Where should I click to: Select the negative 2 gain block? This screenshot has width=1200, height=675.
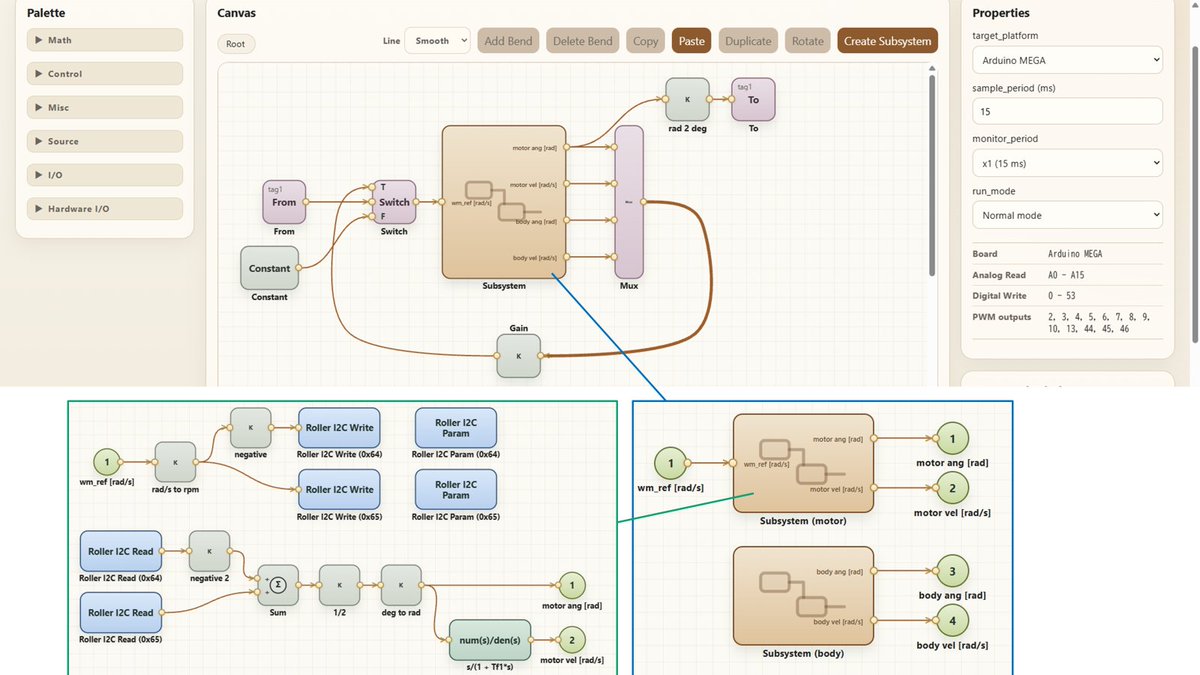pyautogui.click(x=209, y=551)
